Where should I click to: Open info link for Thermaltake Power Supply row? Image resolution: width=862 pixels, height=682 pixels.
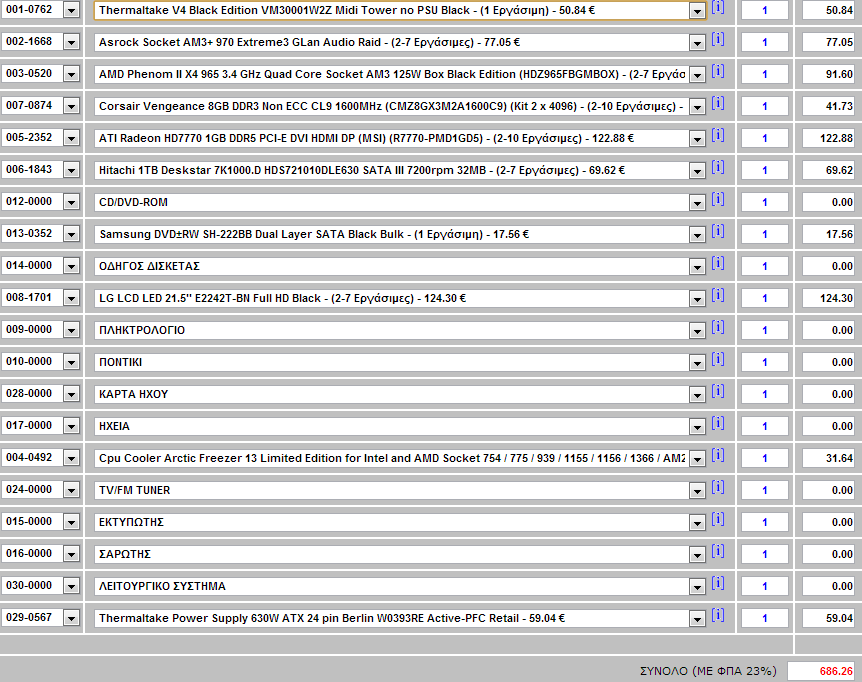[718, 615]
